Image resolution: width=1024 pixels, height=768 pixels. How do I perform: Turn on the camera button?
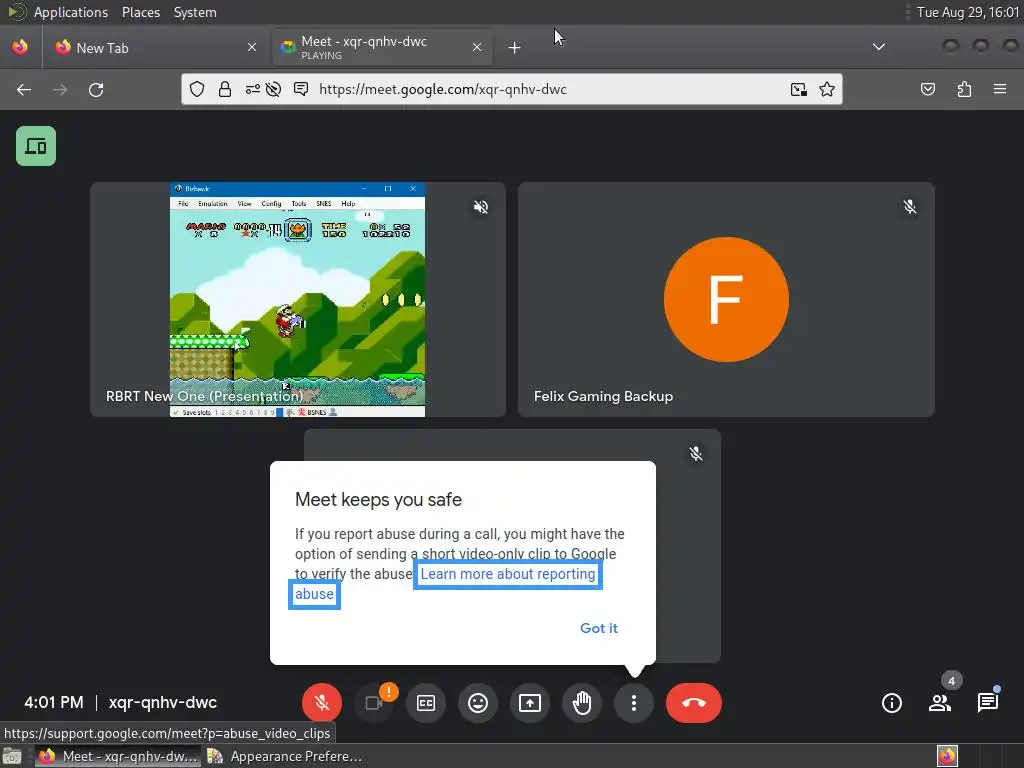tap(374, 703)
